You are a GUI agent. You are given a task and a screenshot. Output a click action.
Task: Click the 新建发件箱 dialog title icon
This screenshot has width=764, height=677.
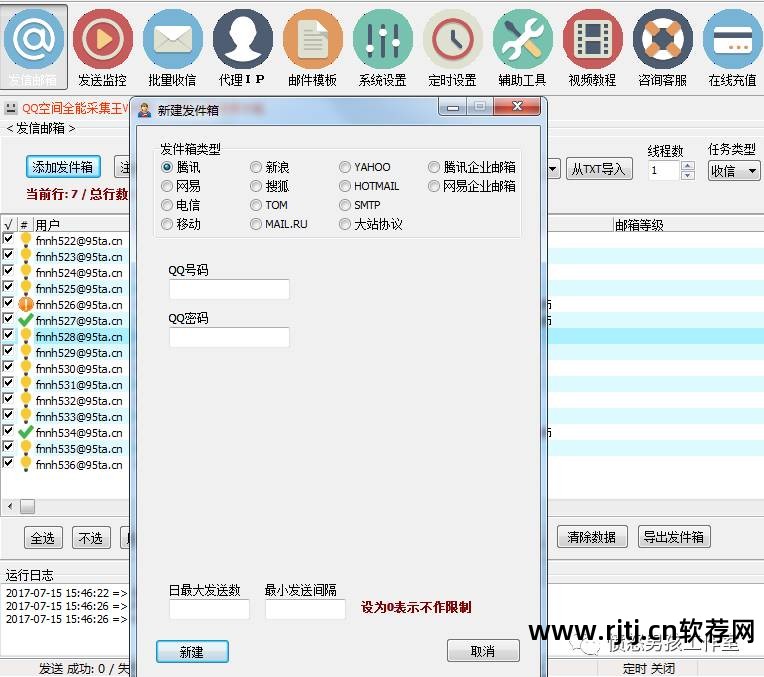coord(144,110)
